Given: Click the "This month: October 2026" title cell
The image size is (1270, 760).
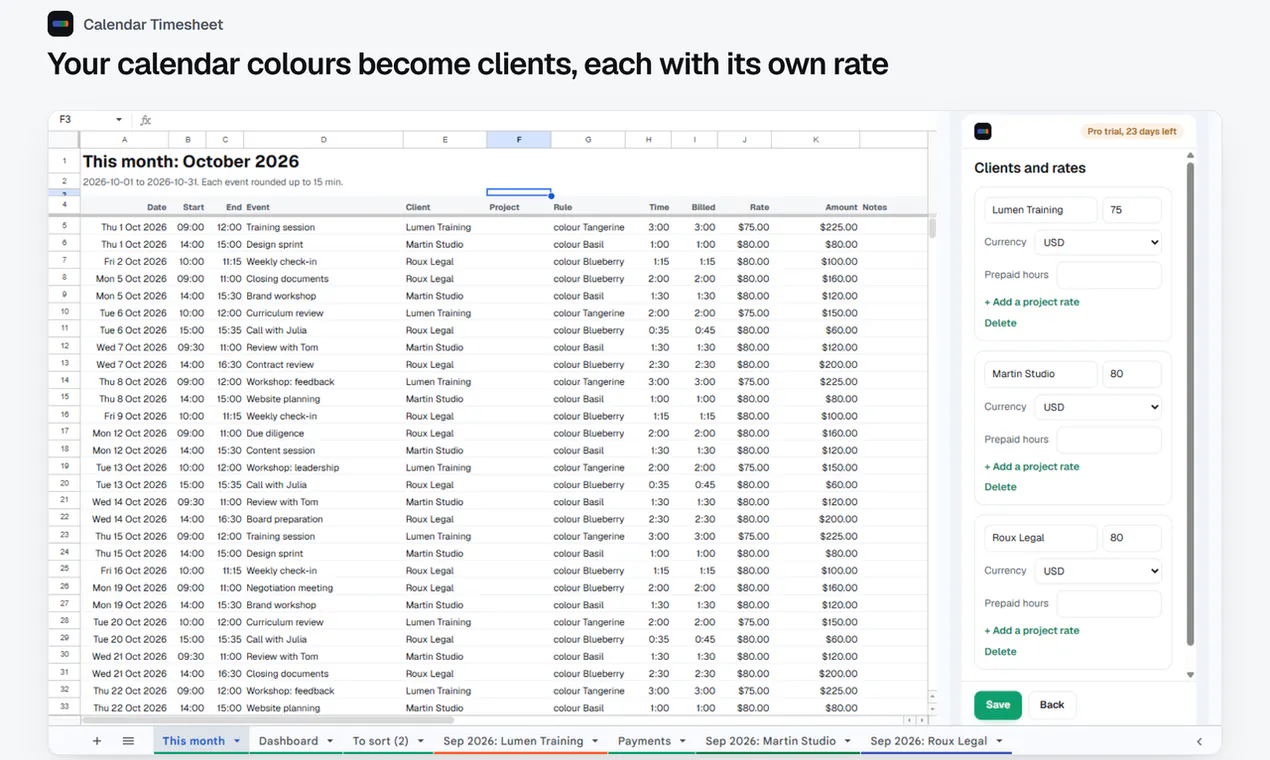Looking at the screenshot, I should pyautogui.click(x=191, y=161).
